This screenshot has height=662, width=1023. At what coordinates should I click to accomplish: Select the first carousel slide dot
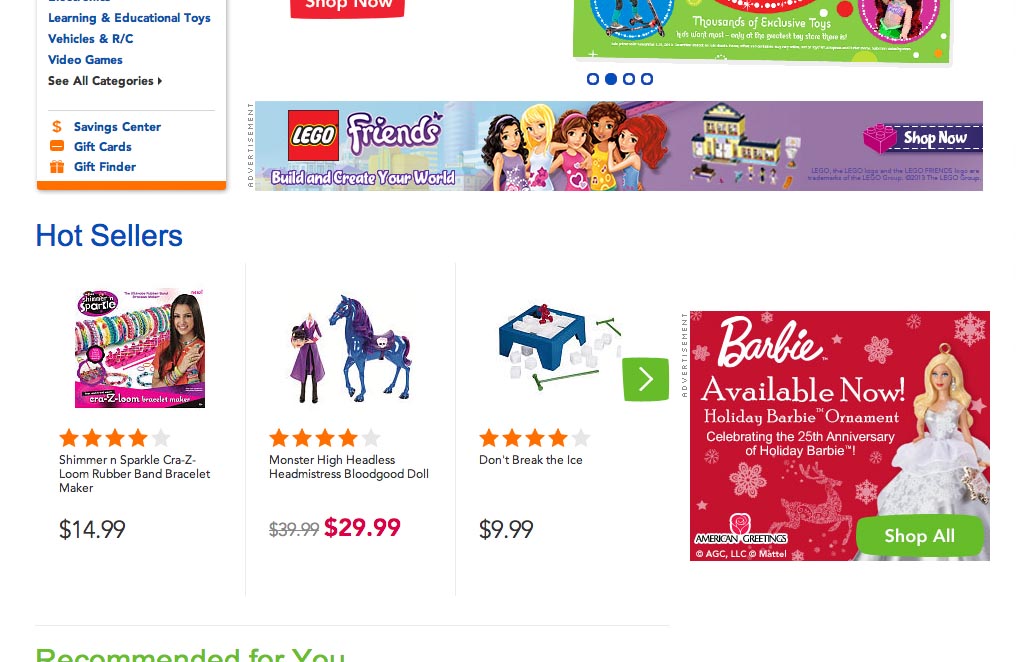click(x=593, y=79)
